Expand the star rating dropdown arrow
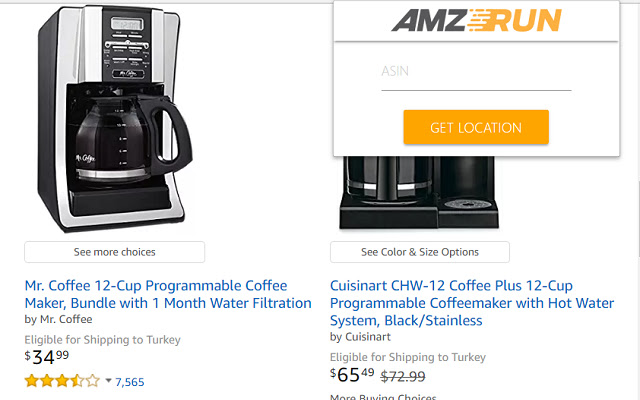Viewport: 640px width, 400px height. click(108, 381)
